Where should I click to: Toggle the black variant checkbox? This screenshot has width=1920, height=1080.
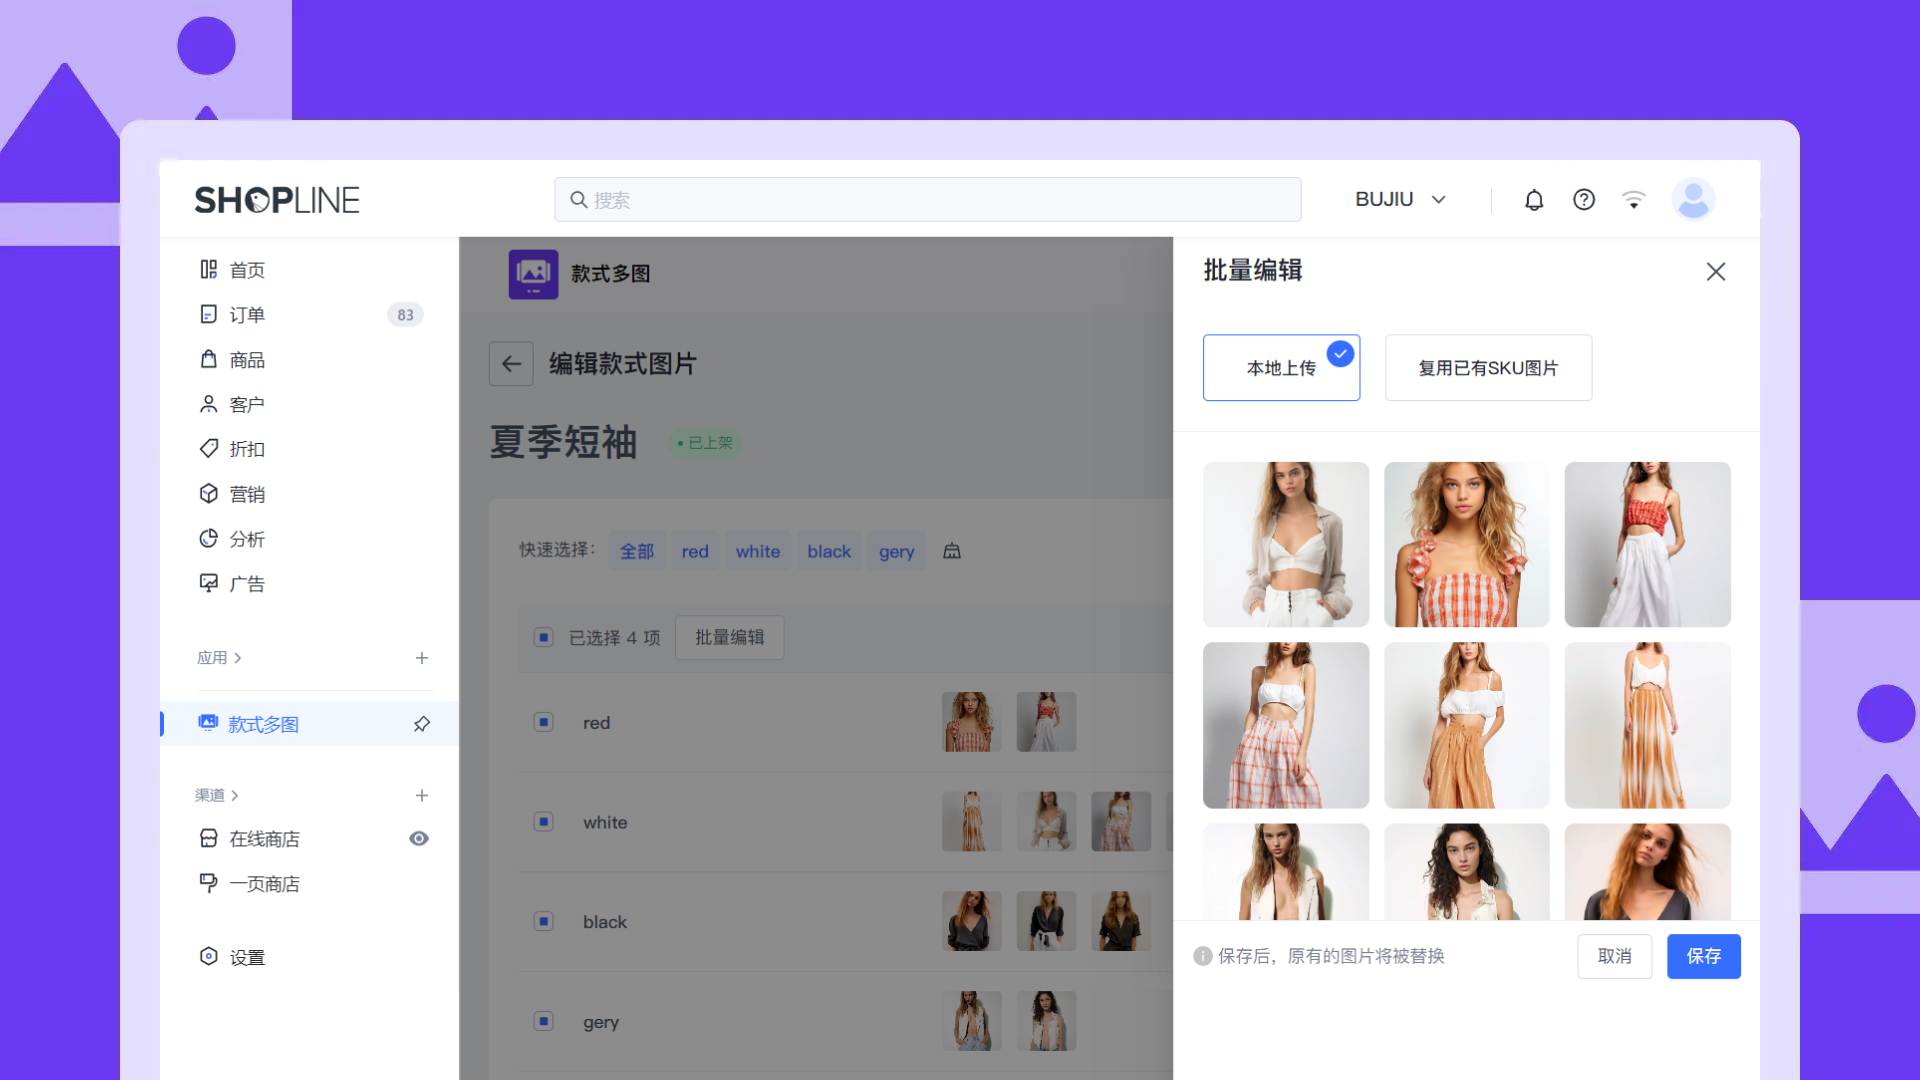pyautogui.click(x=543, y=921)
